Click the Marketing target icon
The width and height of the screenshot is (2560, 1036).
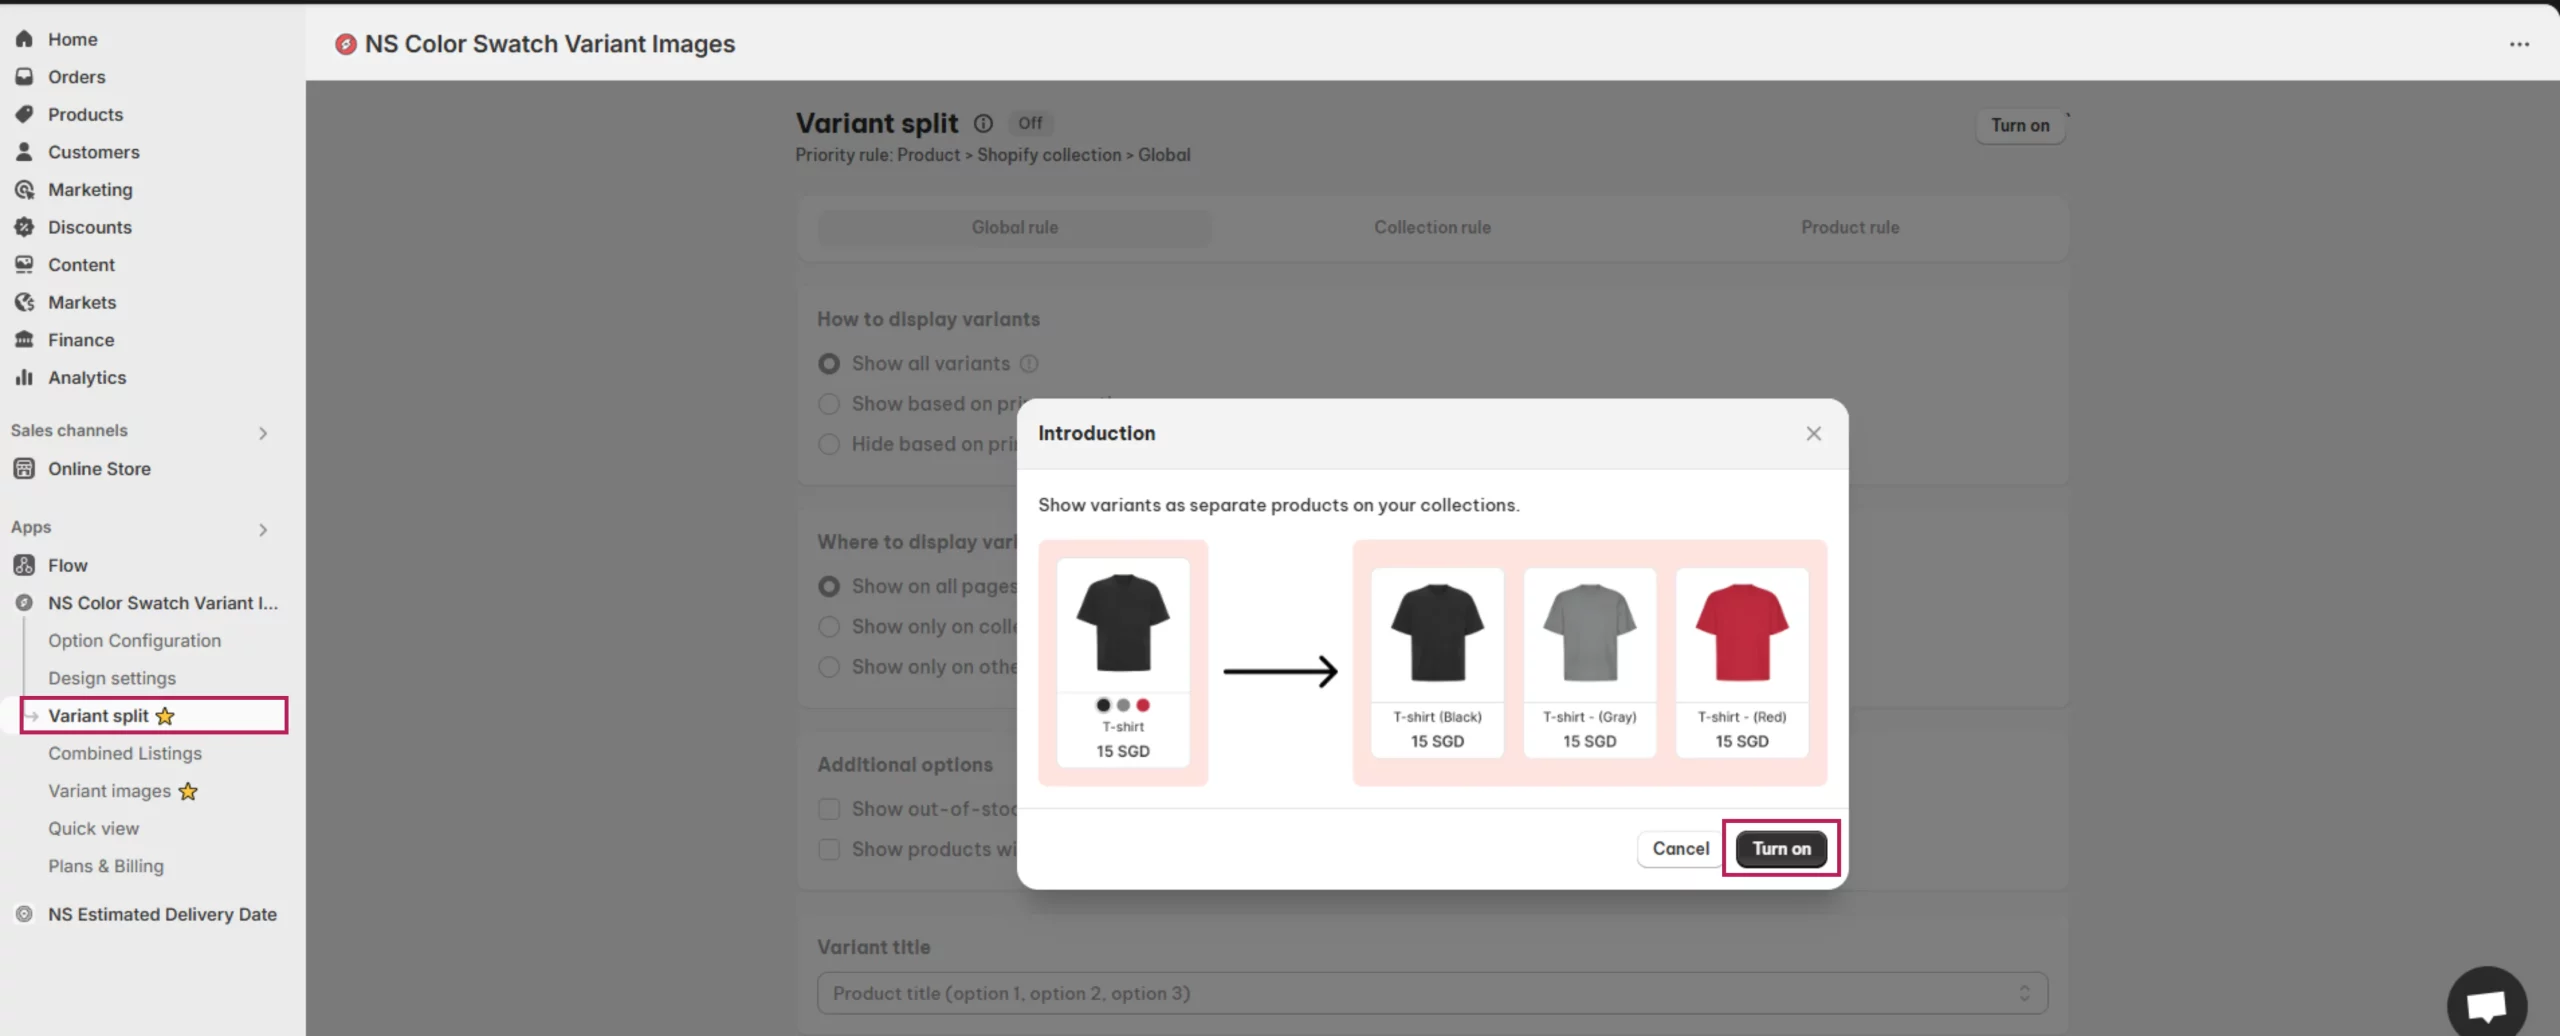pos(24,189)
